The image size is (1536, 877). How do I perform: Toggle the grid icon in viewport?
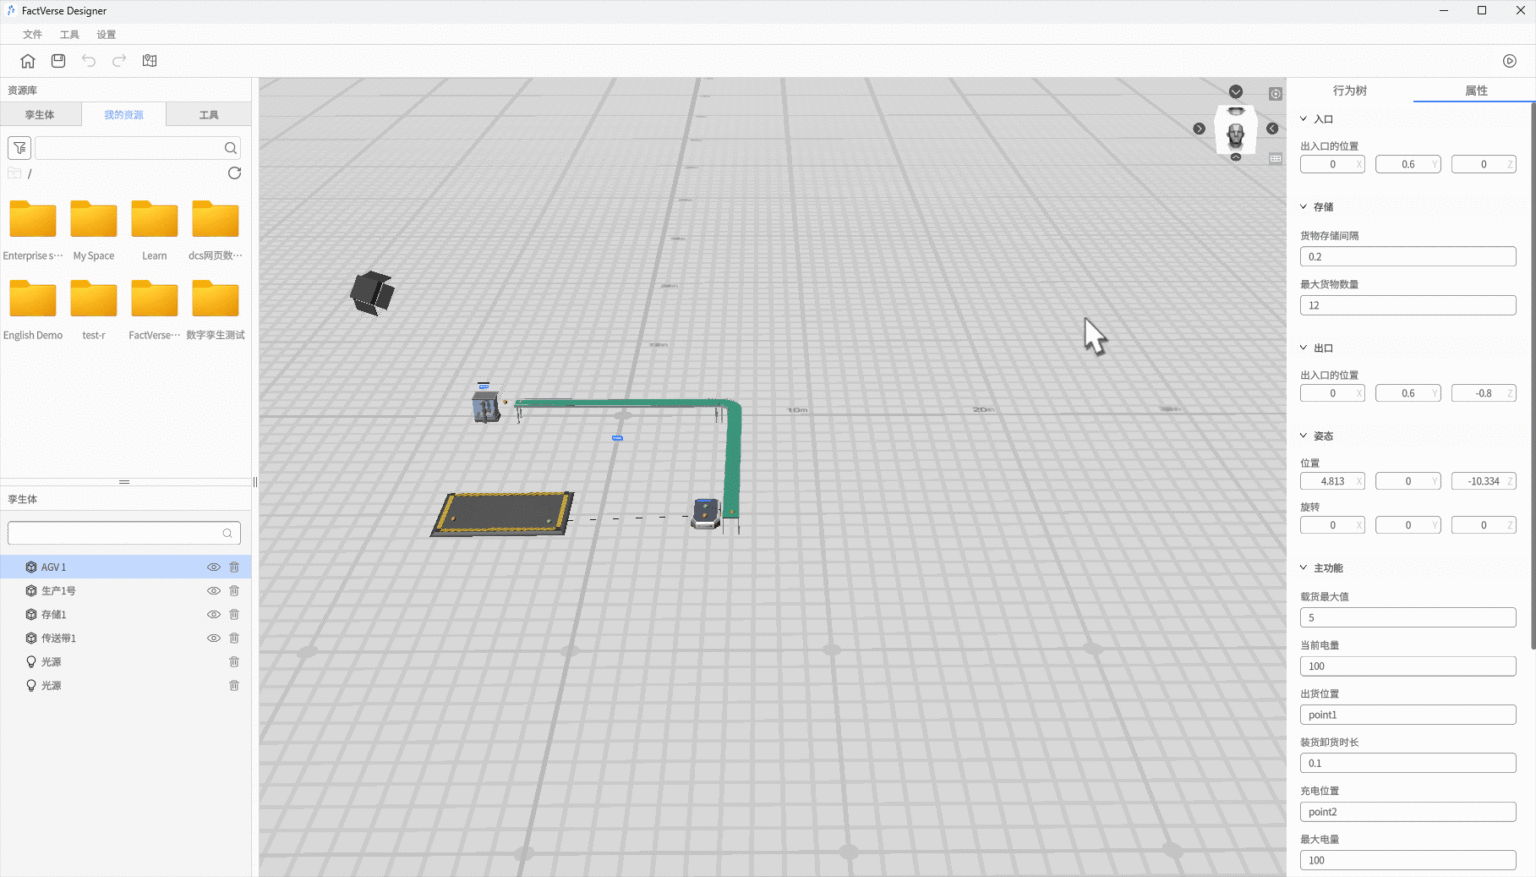(x=1275, y=158)
